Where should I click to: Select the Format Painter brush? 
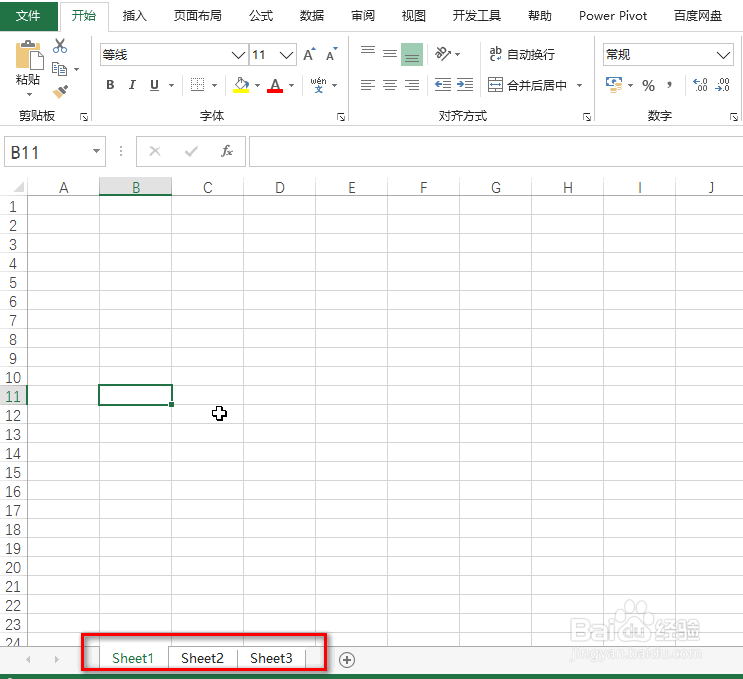[60, 91]
